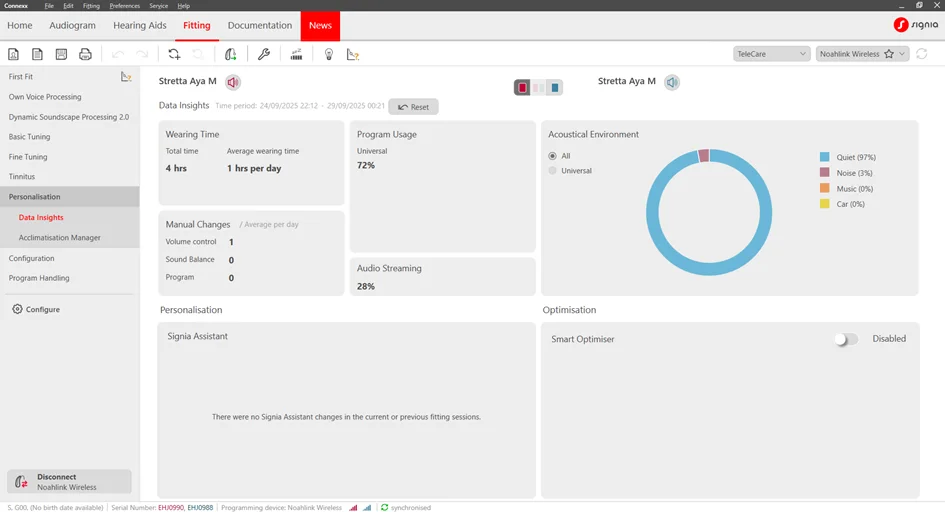The height and width of the screenshot is (512, 945).
Task: Click the sleeping battery icon in toolbar
Action: point(296,54)
